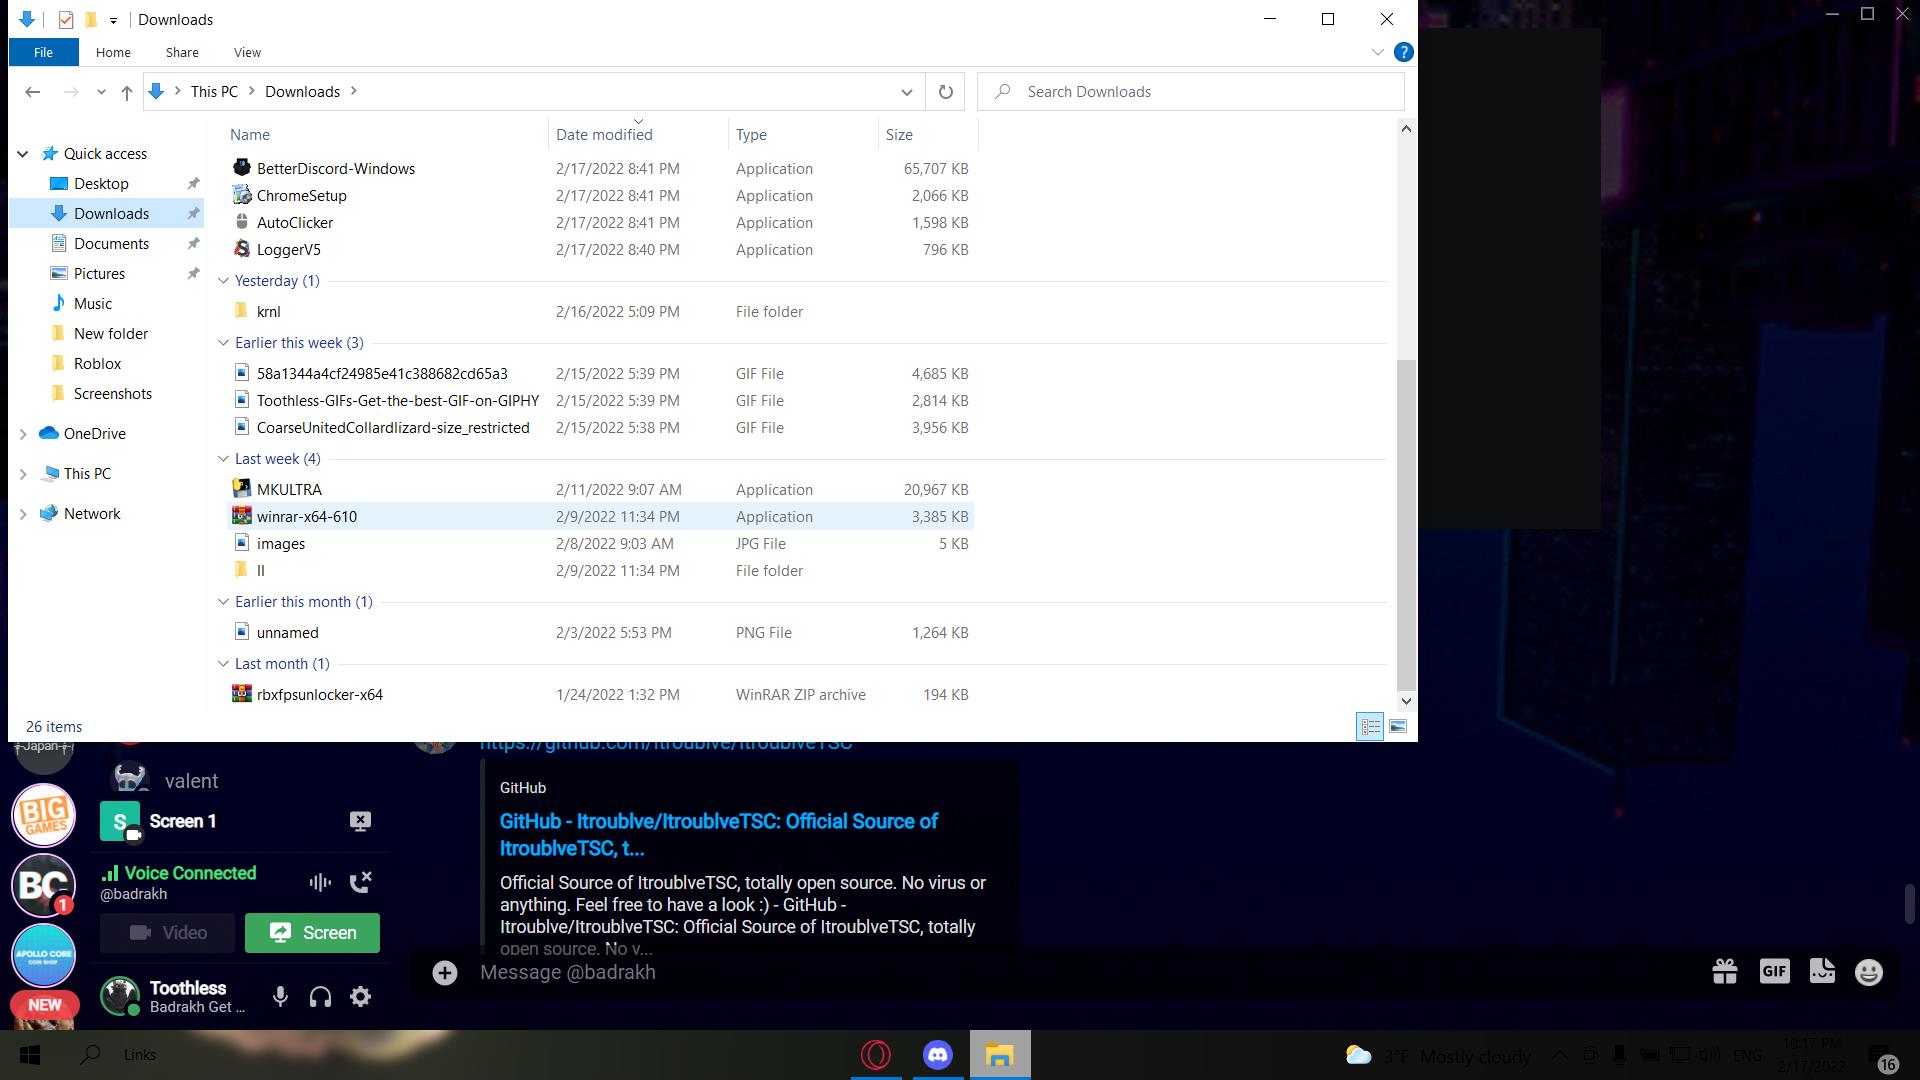Click the Discord disconnect call icon
This screenshot has height=1080, width=1920.
click(360, 882)
